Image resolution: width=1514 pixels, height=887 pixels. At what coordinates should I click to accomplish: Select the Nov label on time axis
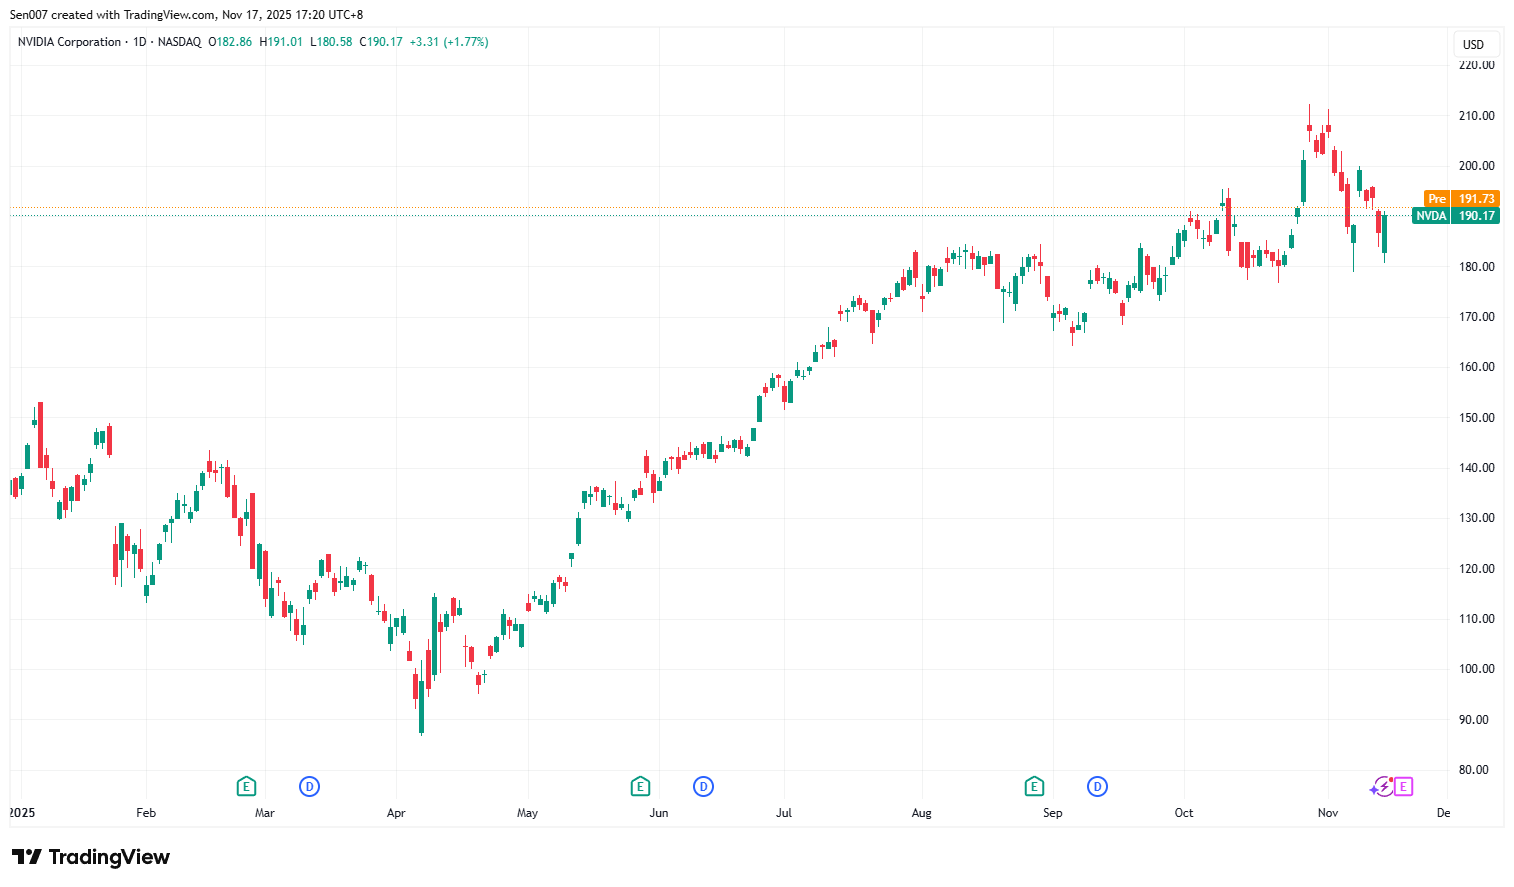click(x=1326, y=813)
